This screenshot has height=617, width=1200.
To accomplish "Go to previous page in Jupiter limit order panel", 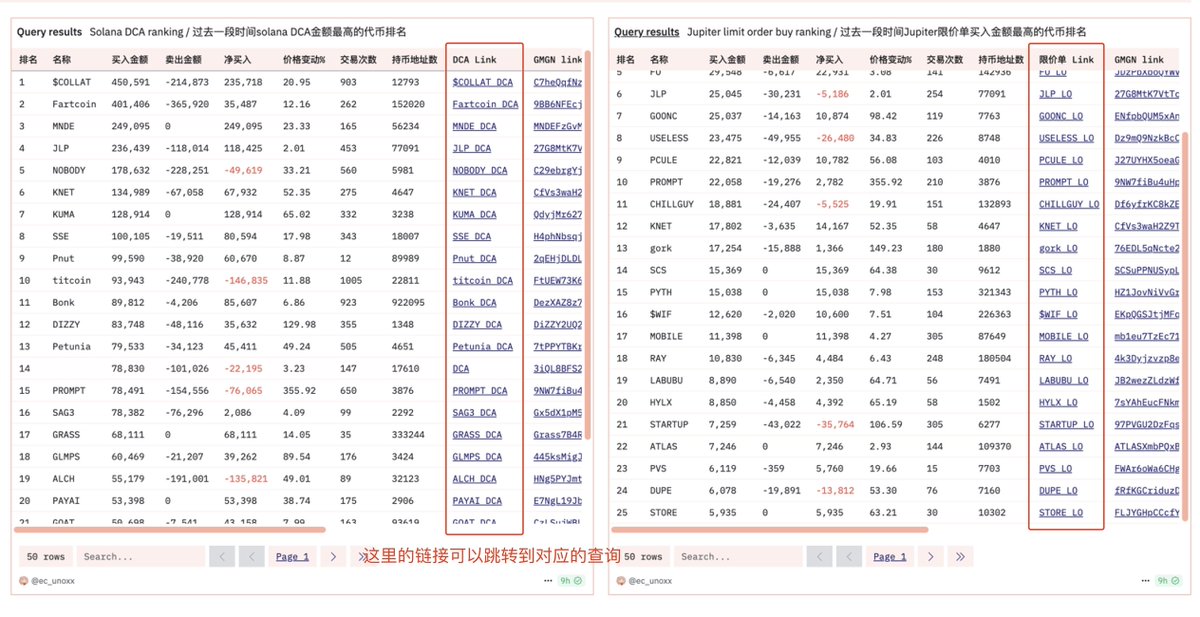I will tap(848, 556).
